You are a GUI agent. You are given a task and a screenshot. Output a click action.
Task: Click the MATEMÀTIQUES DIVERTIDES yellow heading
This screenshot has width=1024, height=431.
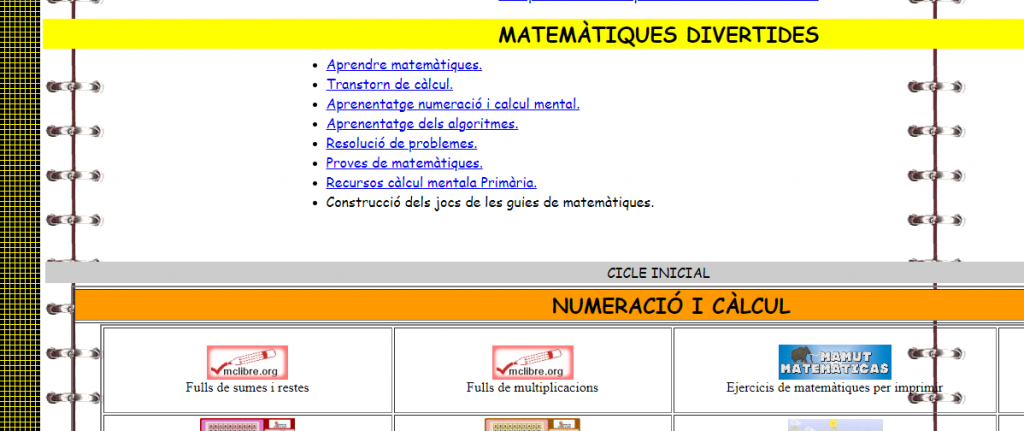pyautogui.click(x=658, y=35)
